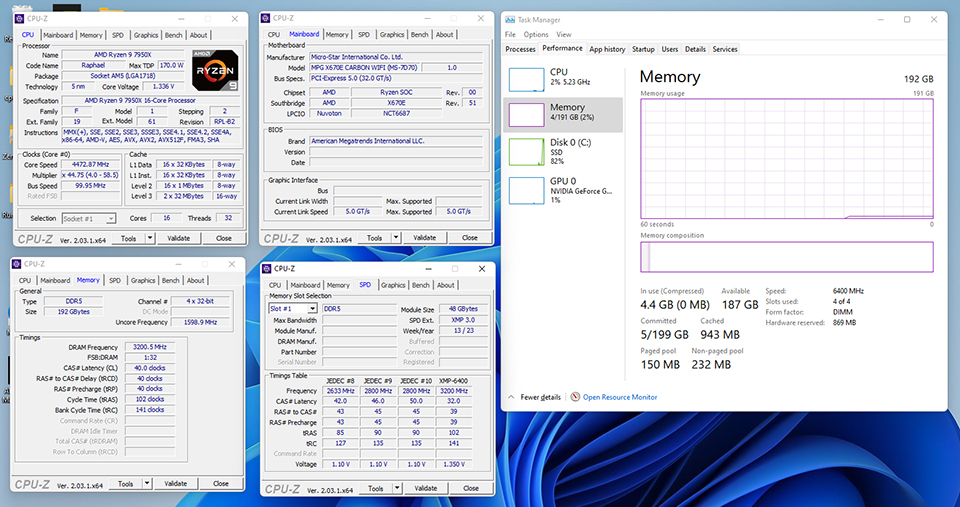Viewport: 960px width, 507px height.
Task: Open the Slot #1 memory slot dropdown
Action: pos(312,309)
